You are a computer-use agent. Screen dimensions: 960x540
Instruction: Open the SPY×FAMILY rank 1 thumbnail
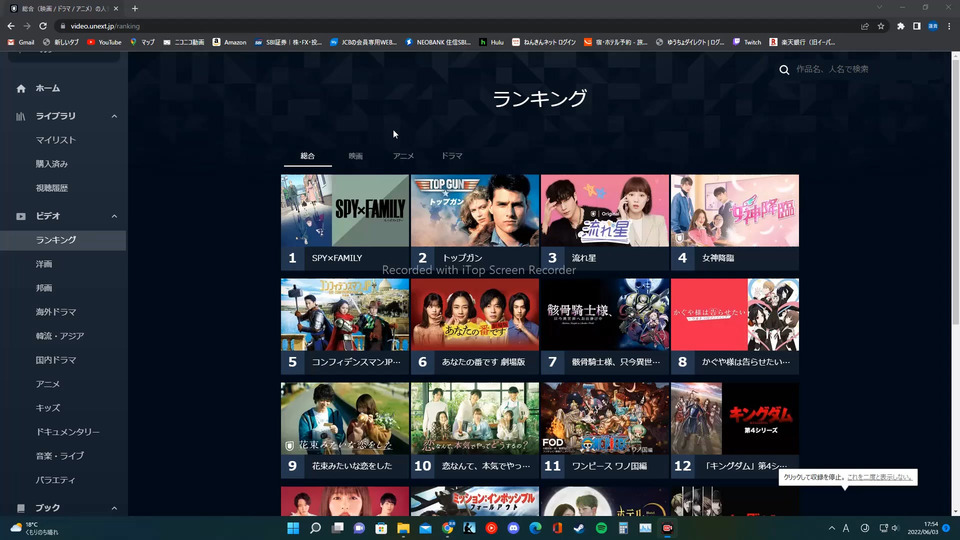(x=345, y=211)
